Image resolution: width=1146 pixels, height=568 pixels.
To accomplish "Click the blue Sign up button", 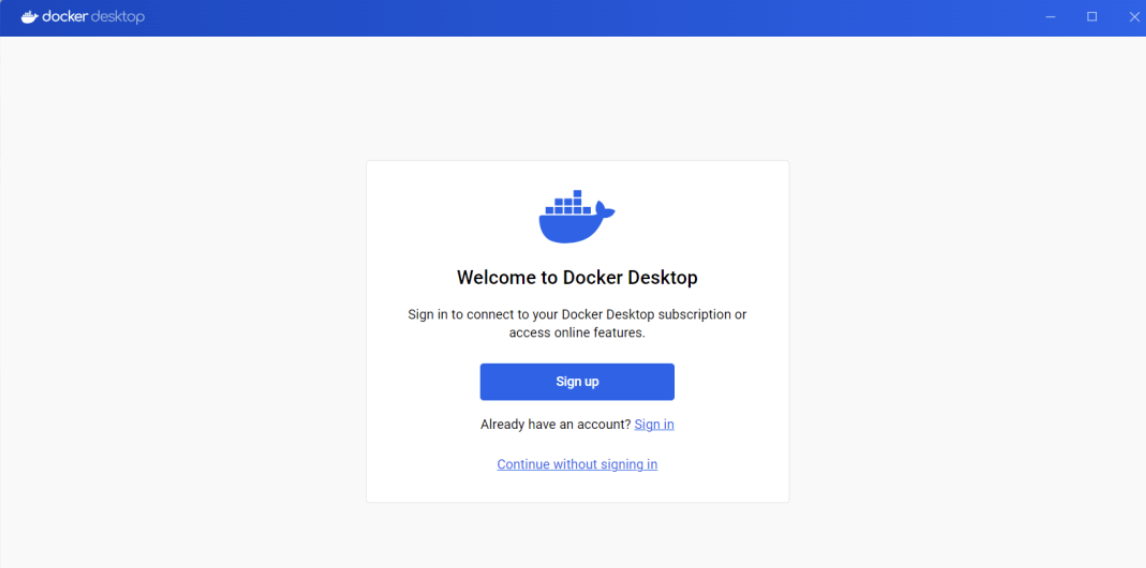I will [x=577, y=382].
